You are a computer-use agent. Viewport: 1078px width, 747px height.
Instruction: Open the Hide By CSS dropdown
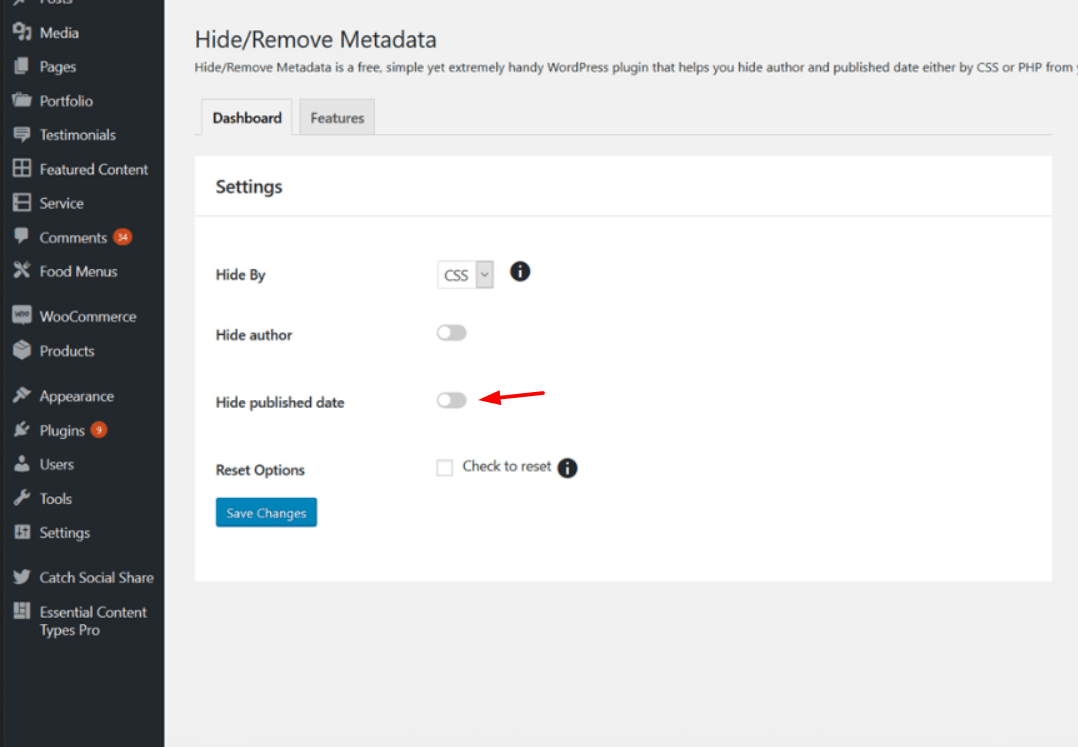point(465,275)
